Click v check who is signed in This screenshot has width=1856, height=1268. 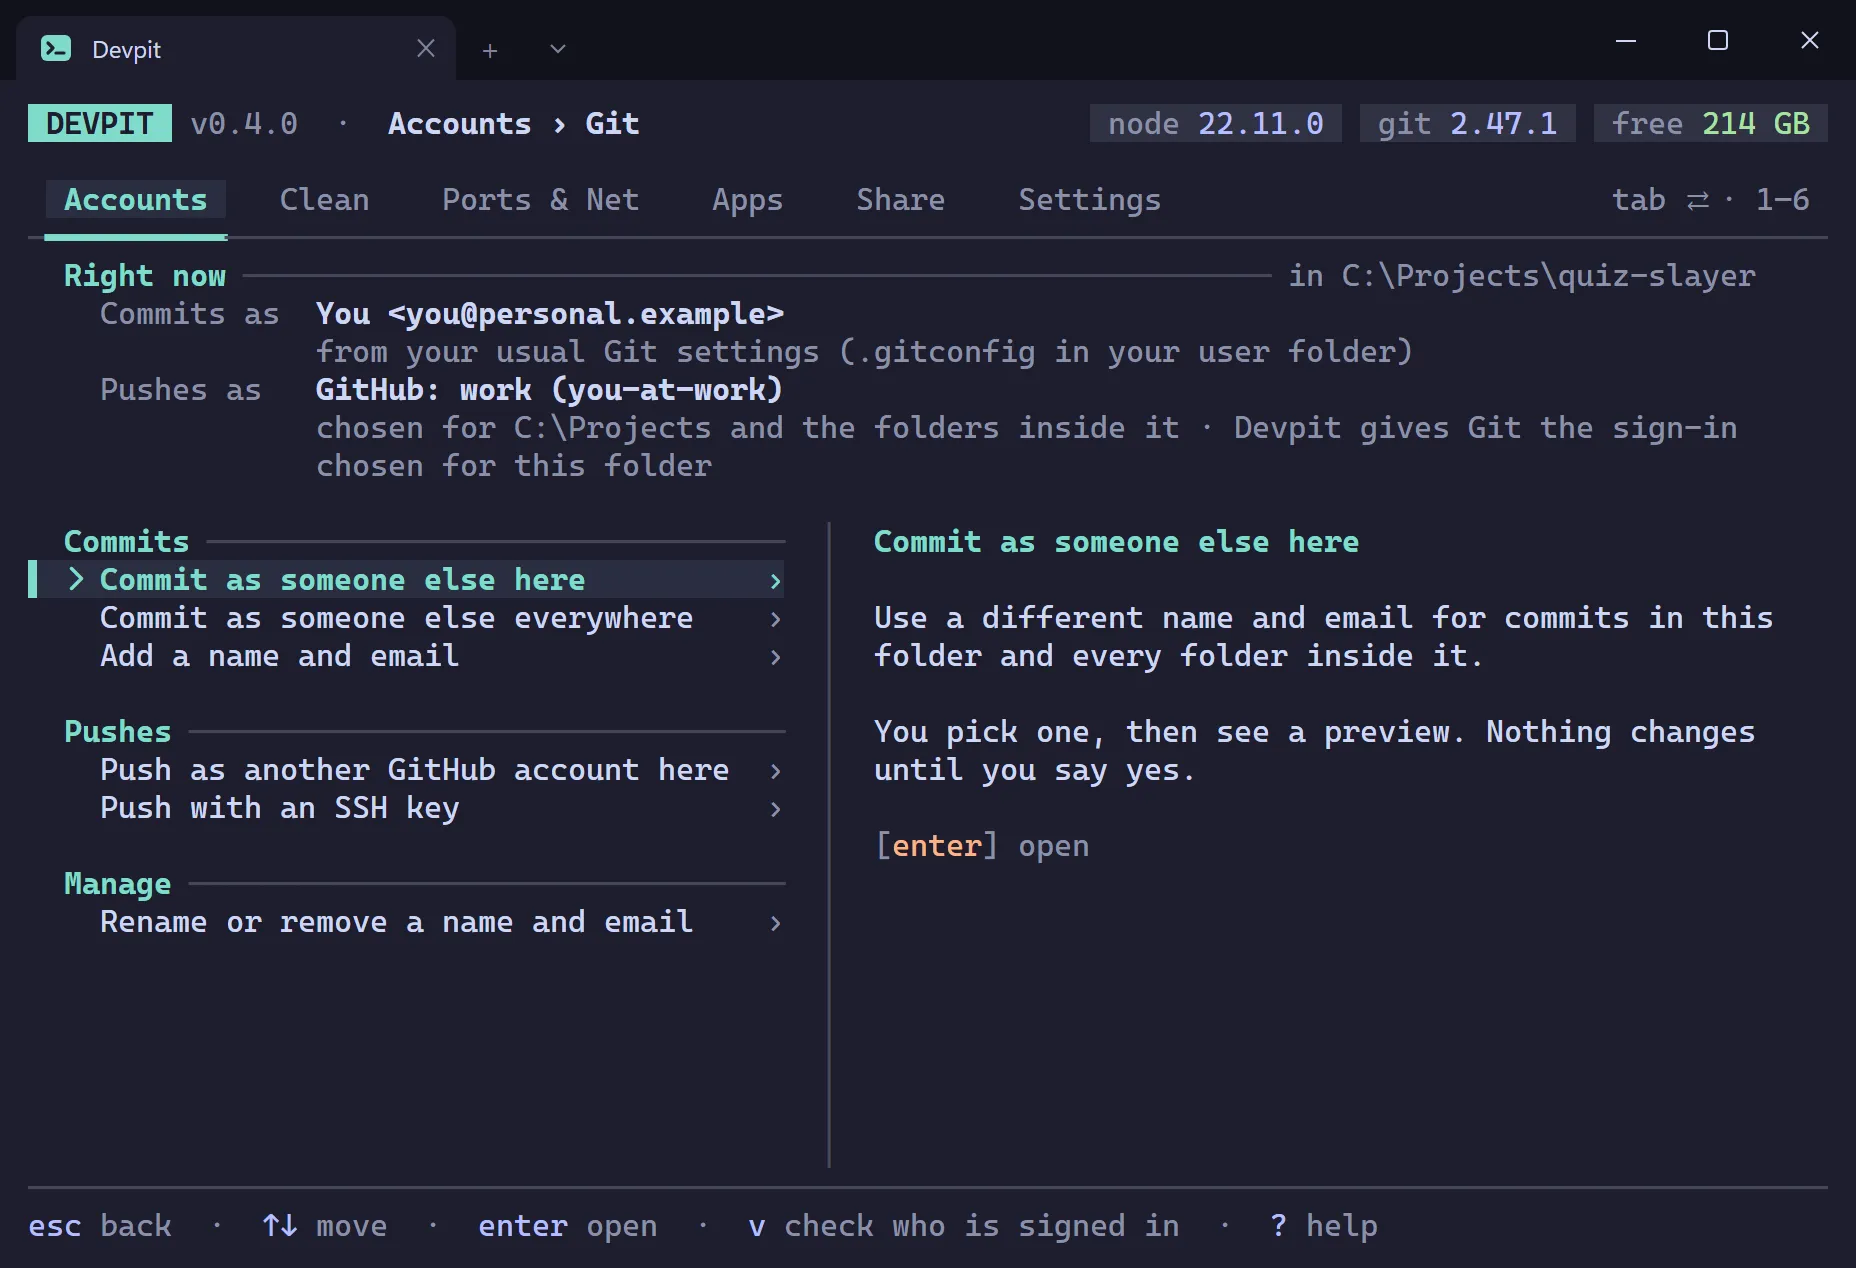click(x=964, y=1226)
